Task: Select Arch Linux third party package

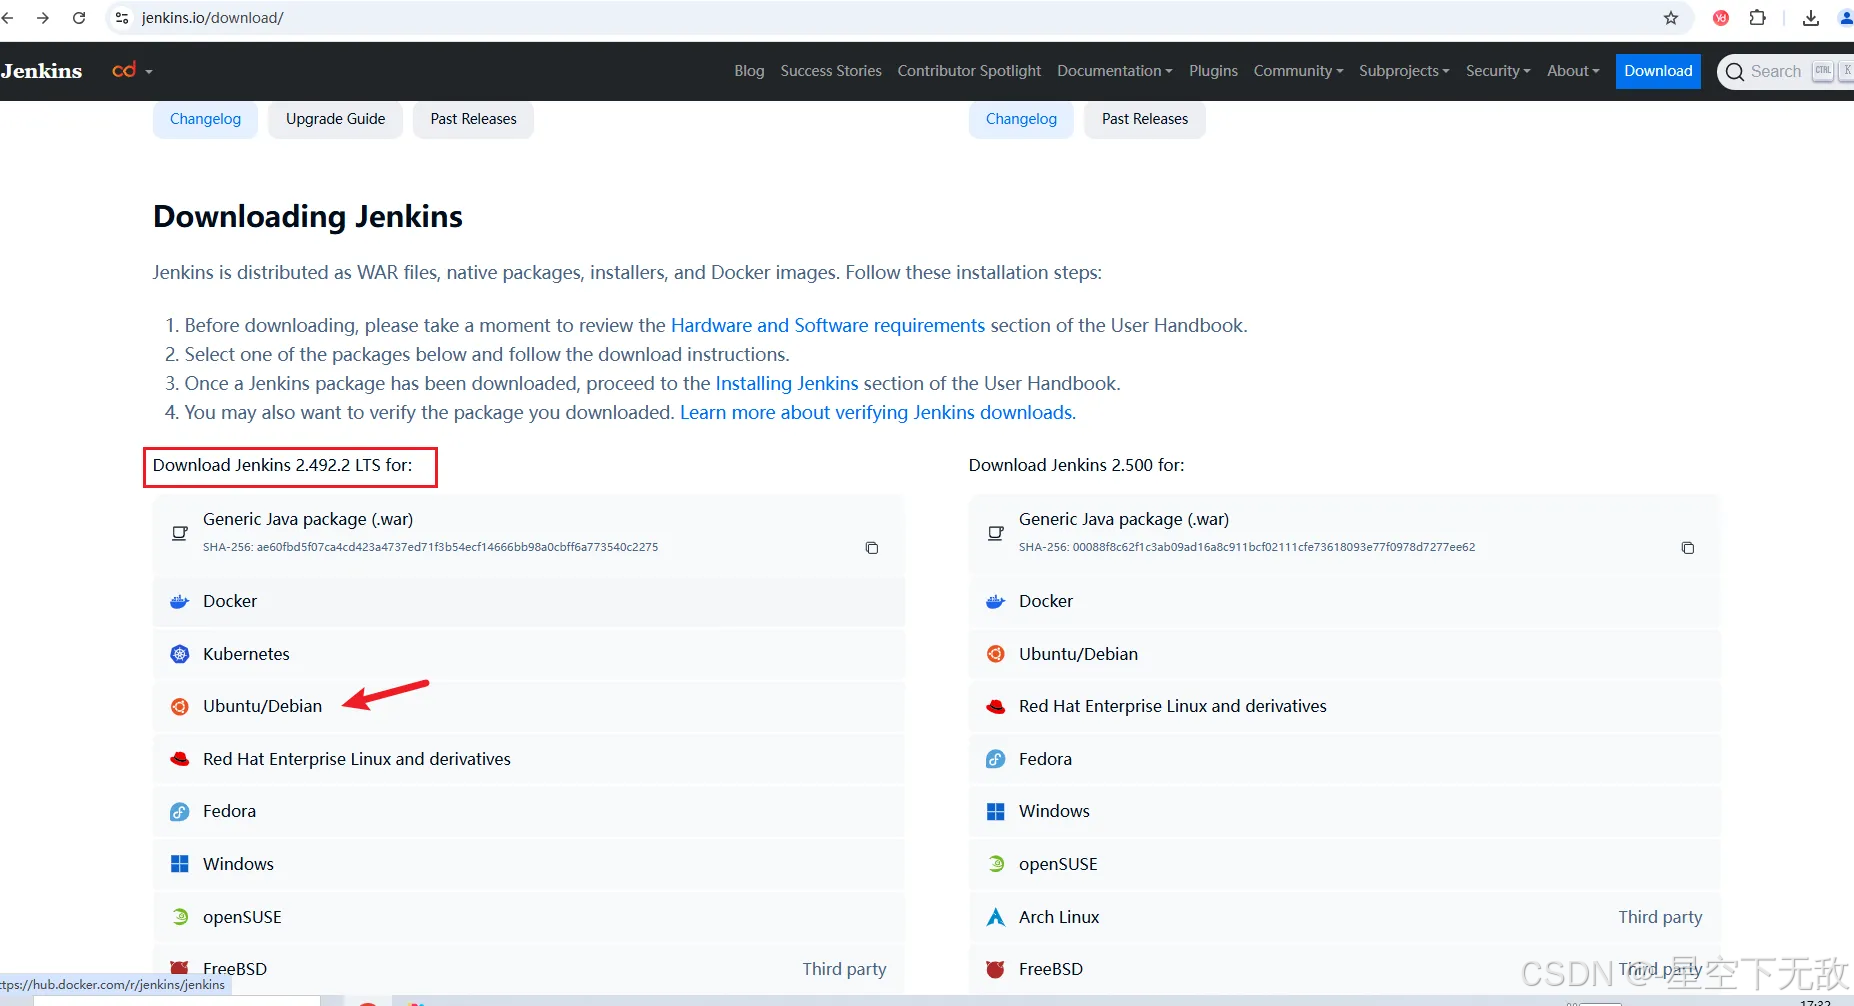Action: (x=1345, y=917)
